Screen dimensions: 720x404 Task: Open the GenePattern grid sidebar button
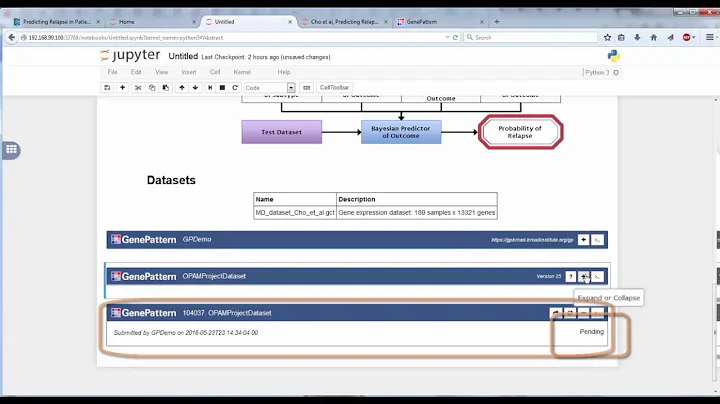[11, 149]
